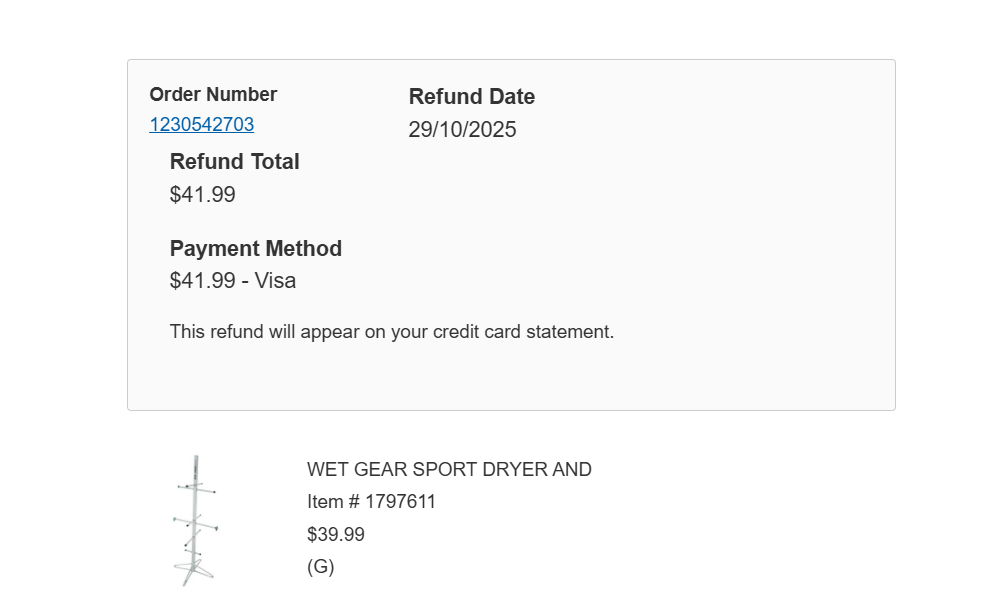Select the 29/10/2025 refund date
The height and width of the screenshot is (610, 997).
[x=462, y=130]
